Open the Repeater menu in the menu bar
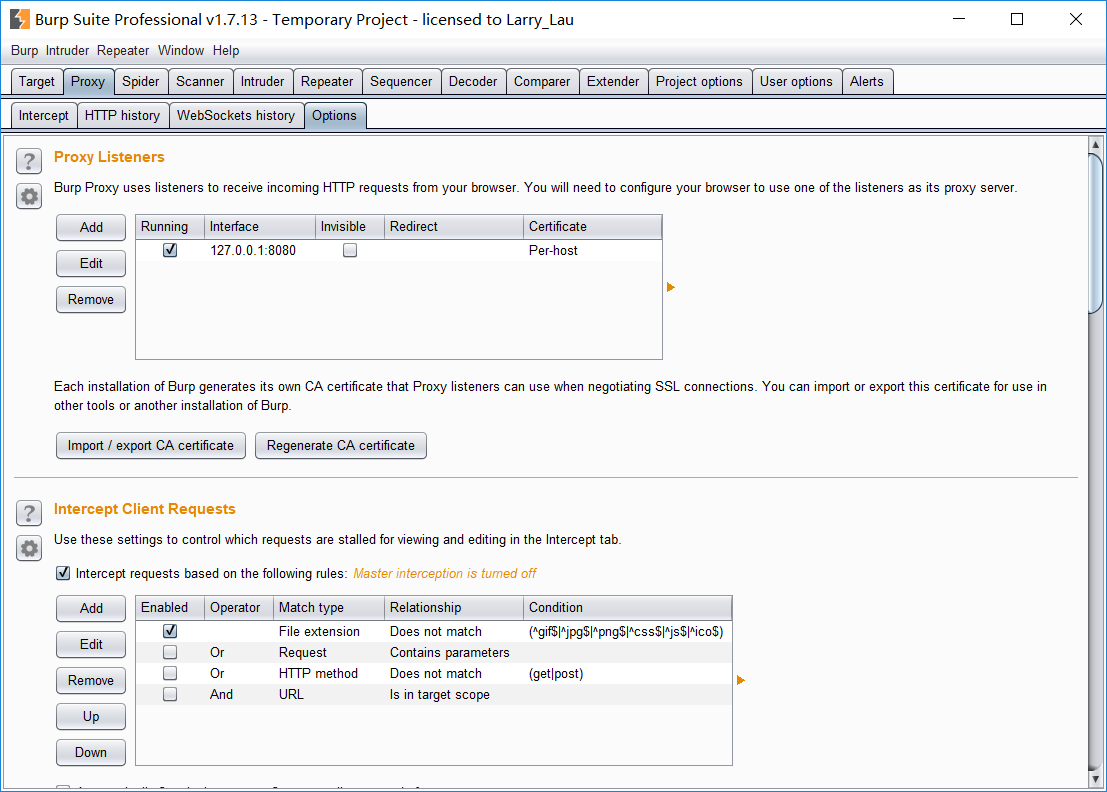 click(123, 51)
